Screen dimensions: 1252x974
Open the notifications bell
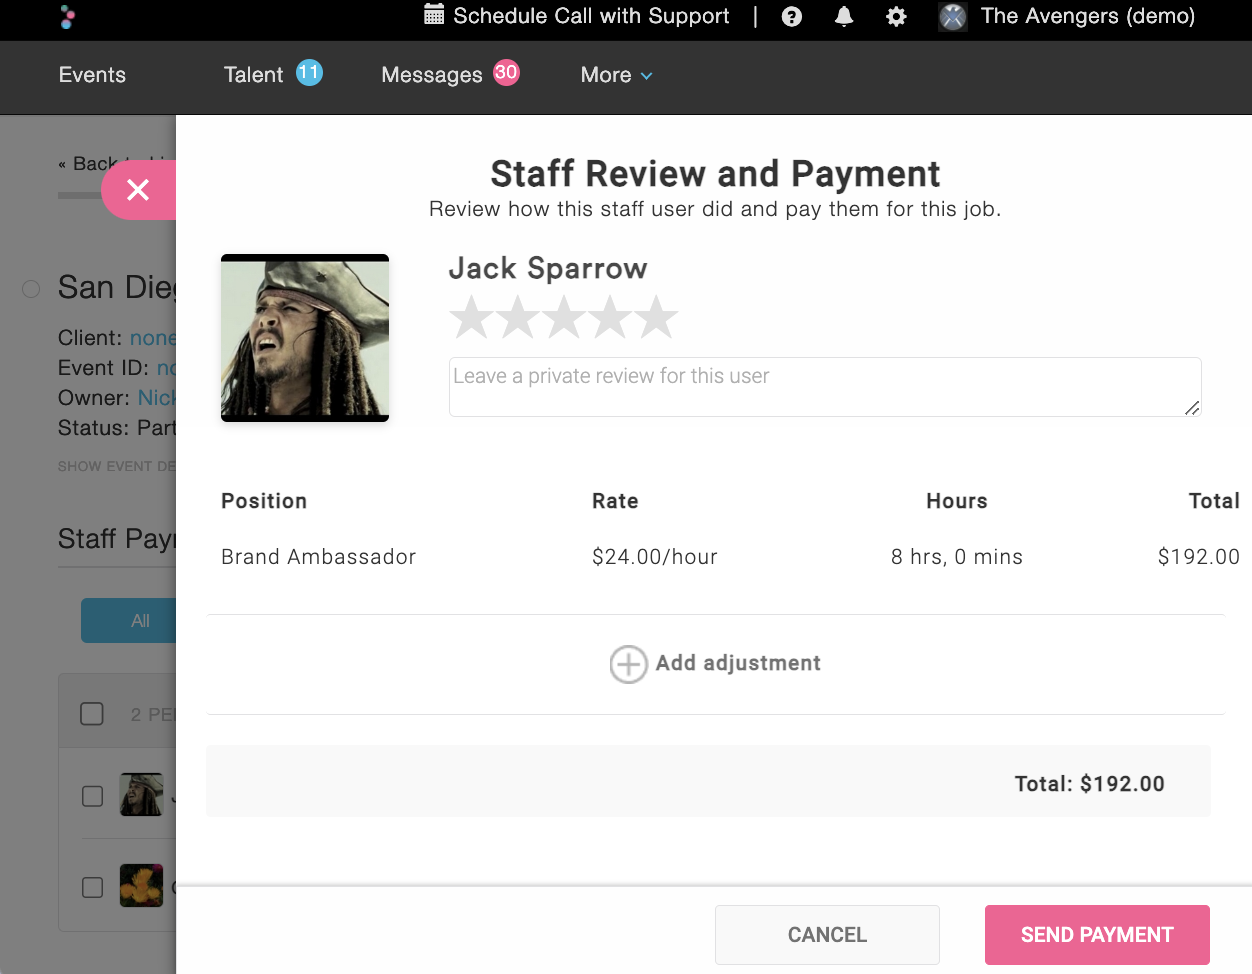(x=844, y=17)
